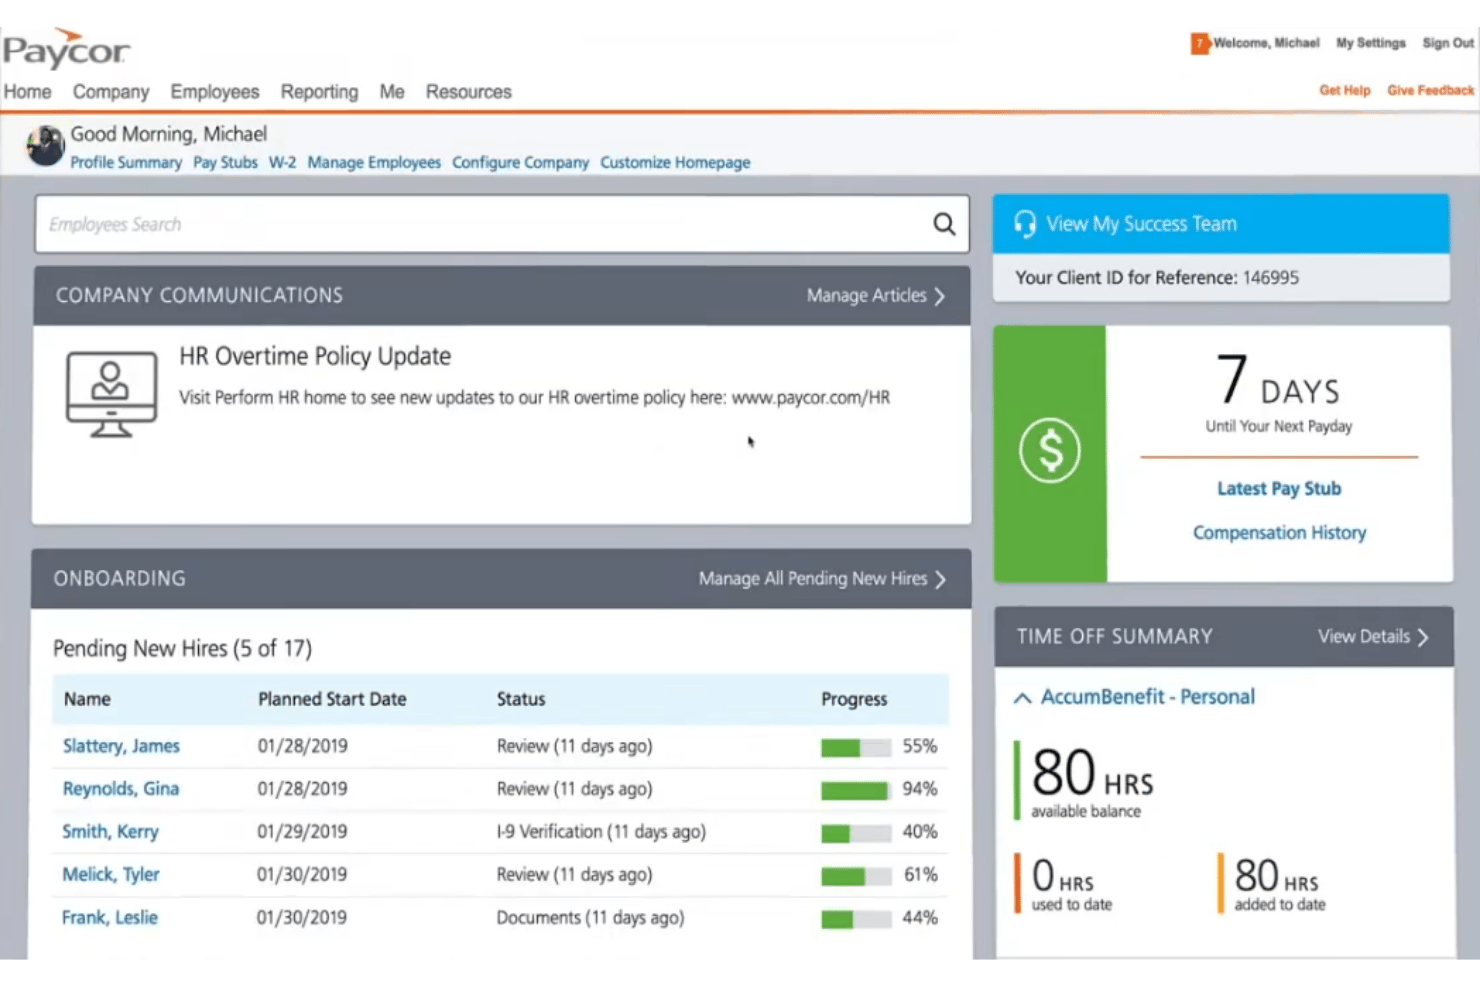
Task: Click View My Success Team button
Action: click(1221, 224)
